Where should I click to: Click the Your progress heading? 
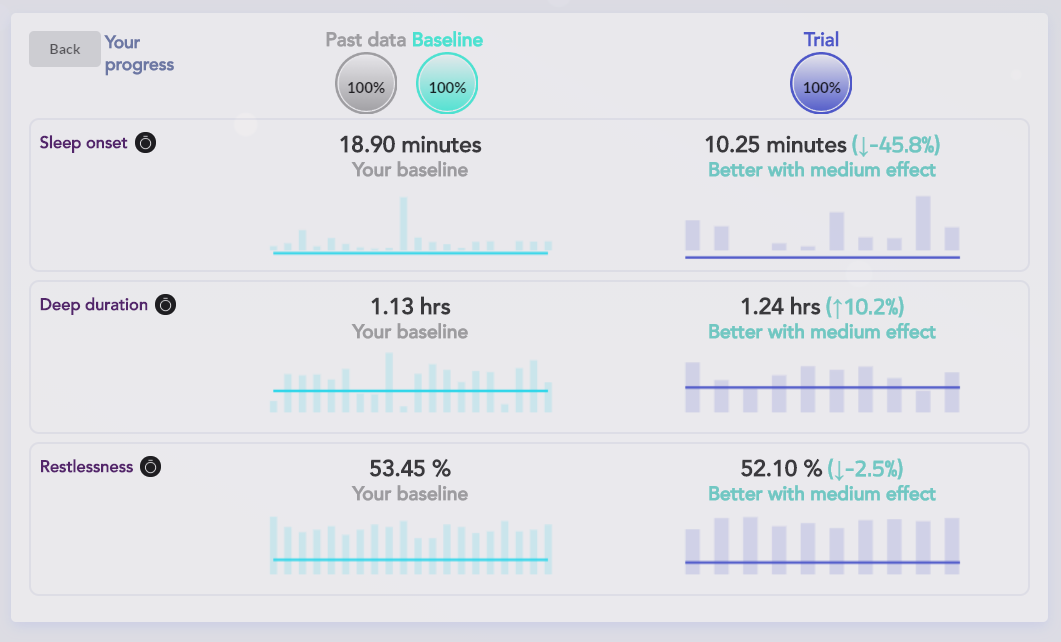tap(139, 53)
